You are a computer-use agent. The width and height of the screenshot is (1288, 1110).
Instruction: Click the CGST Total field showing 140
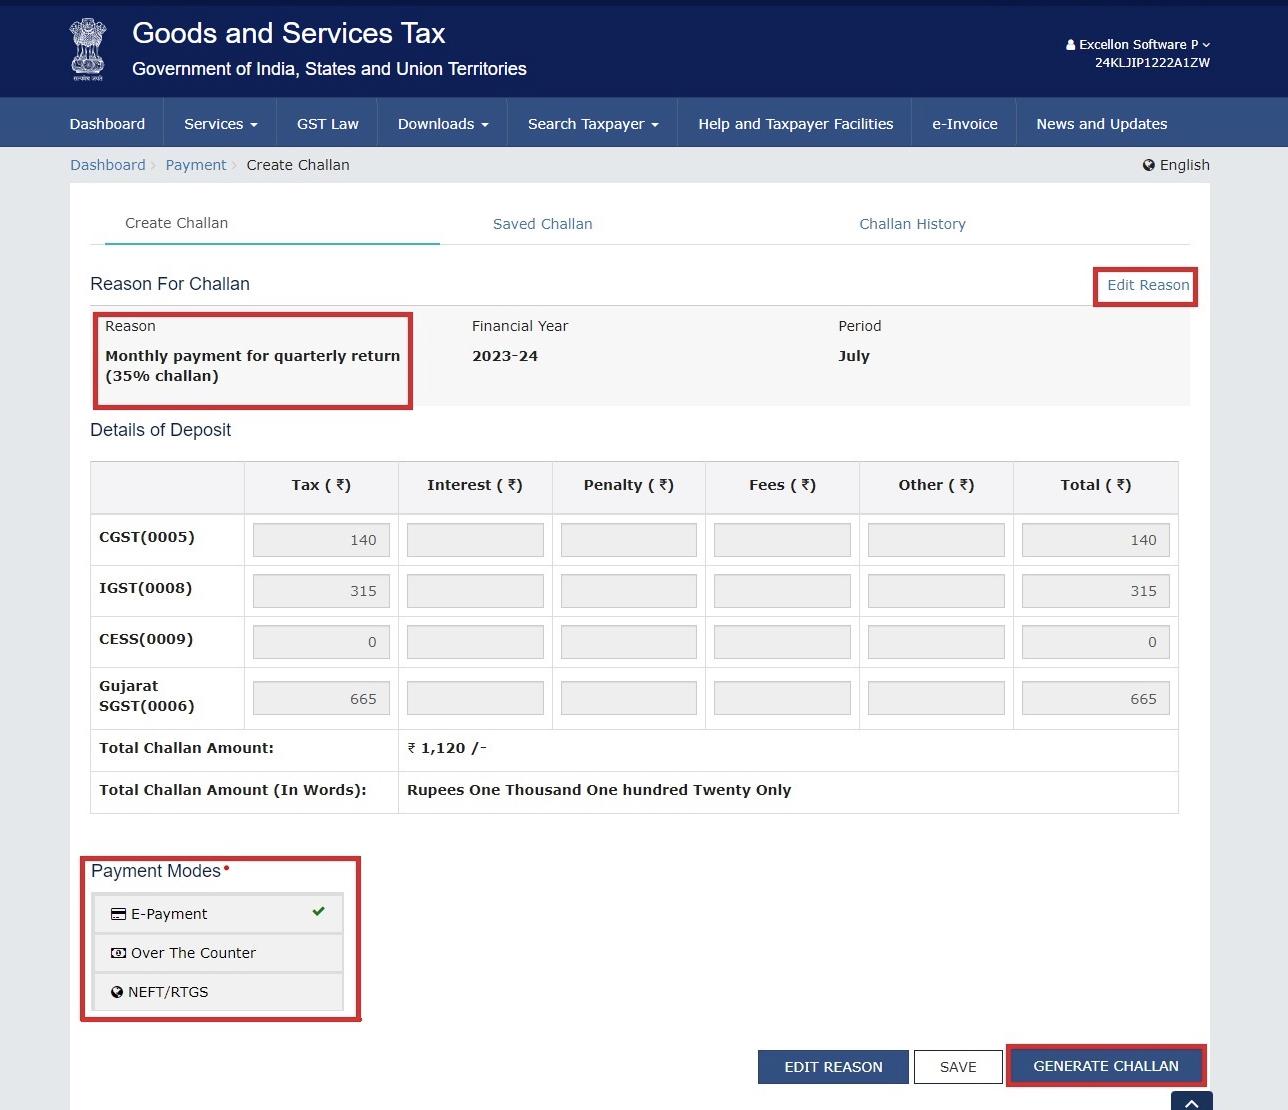click(x=1096, y=540)
